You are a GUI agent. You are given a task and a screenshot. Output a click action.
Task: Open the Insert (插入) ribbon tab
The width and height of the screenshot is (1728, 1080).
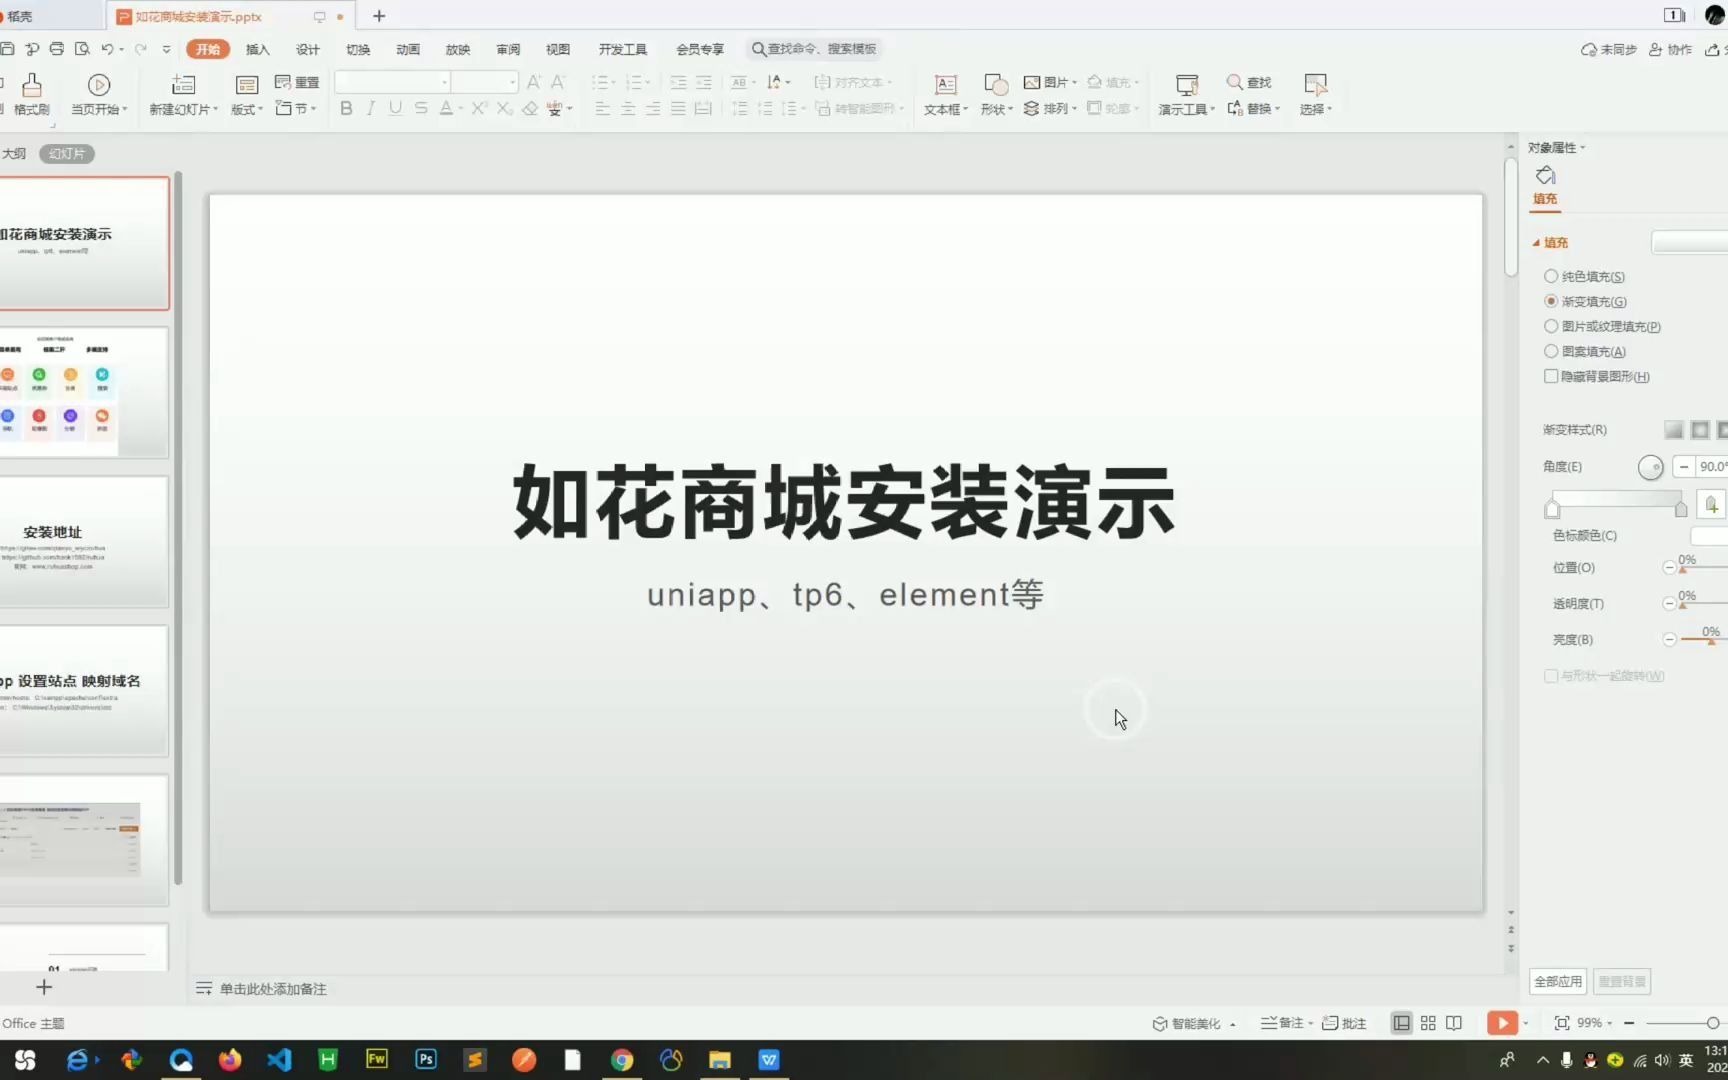[x=258, y=49]
